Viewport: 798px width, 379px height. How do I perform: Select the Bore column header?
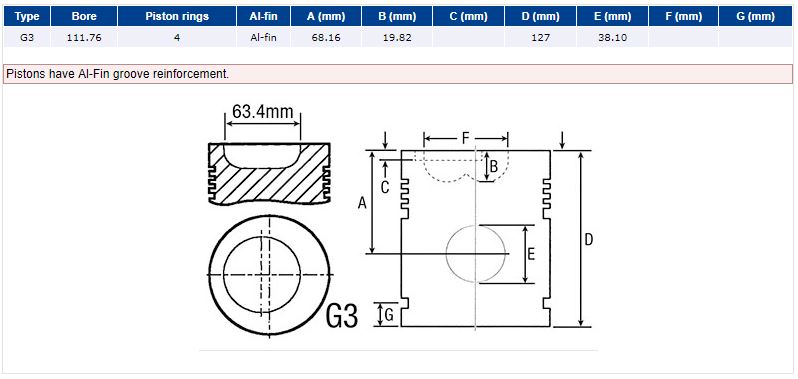pos(84,16)
